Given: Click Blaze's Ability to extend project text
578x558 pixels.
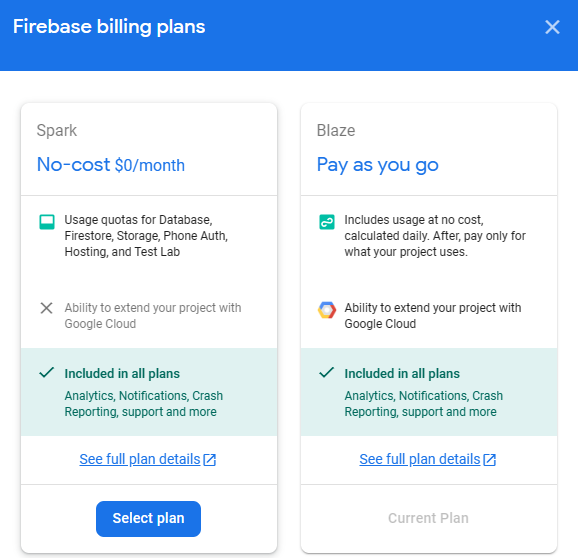Looking at the screenshot, I should pos(433,315).
